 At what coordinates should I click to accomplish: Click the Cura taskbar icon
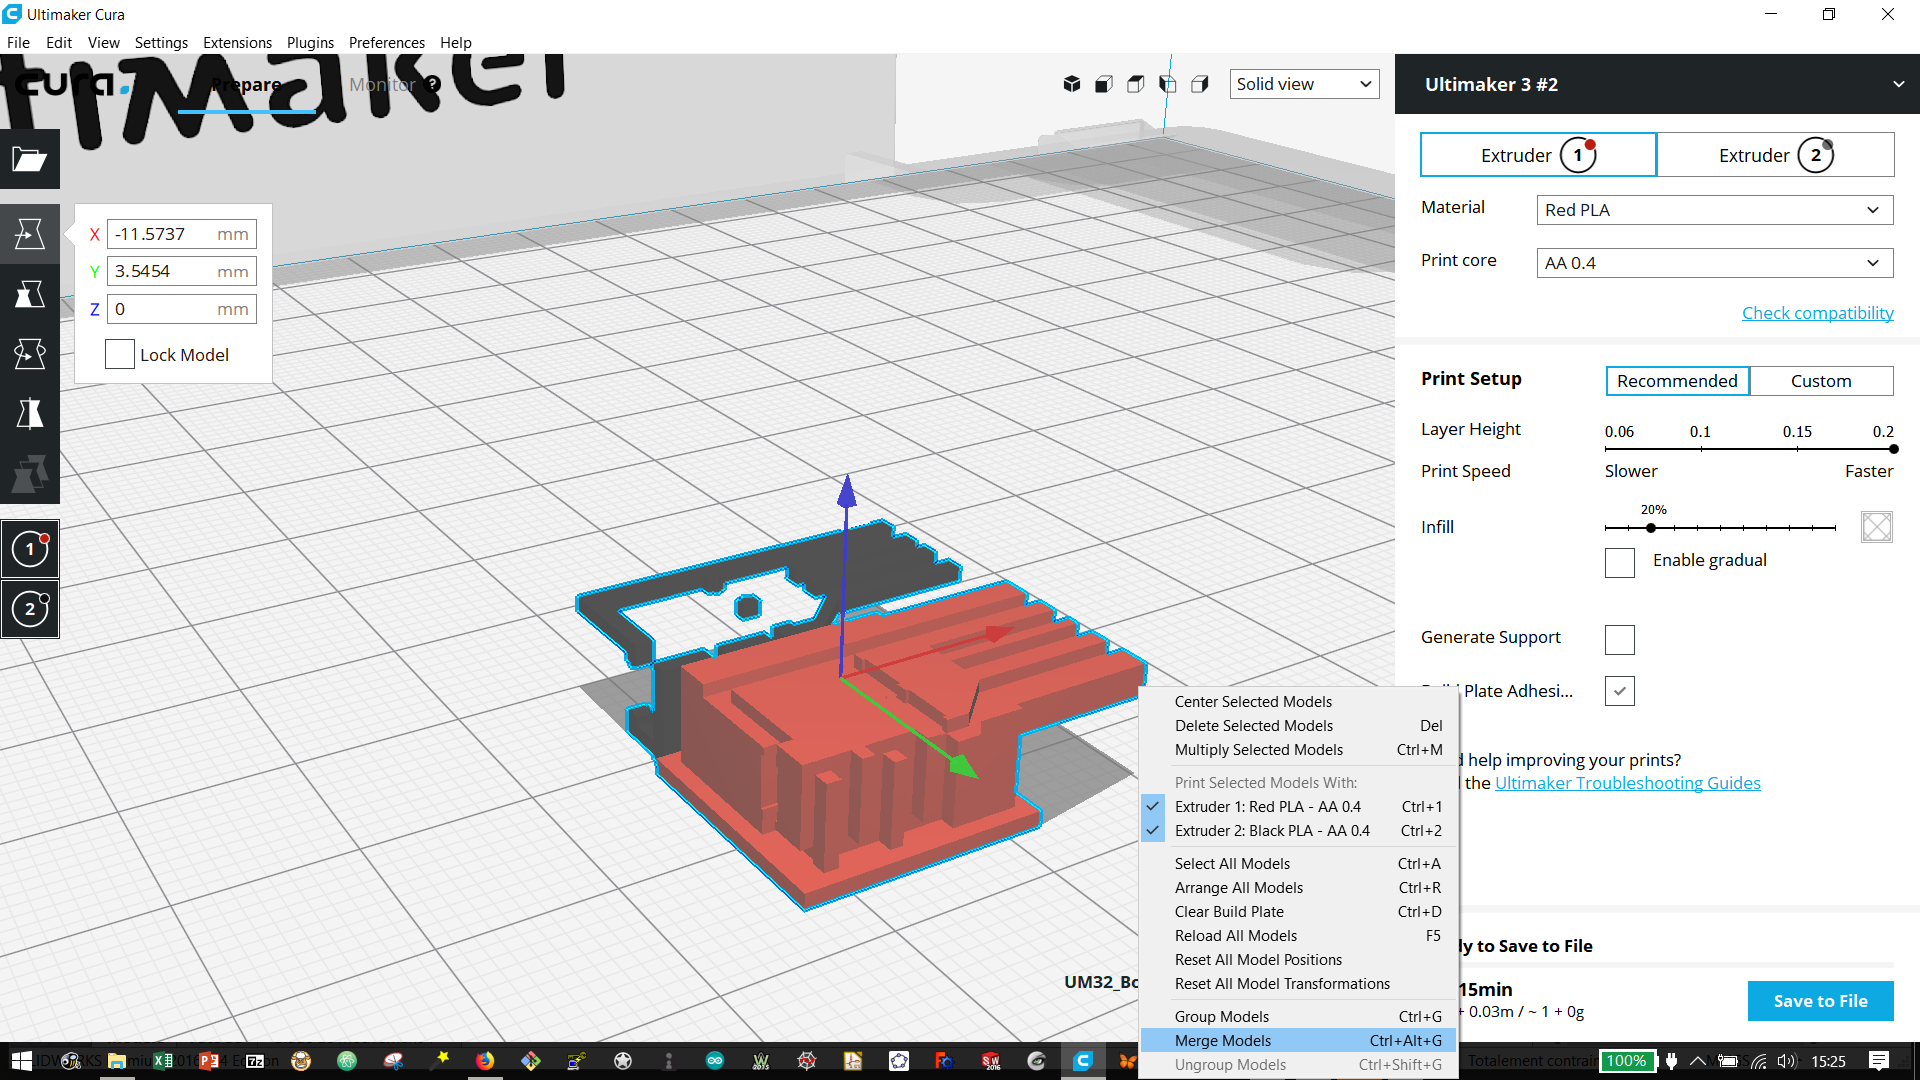click(x=1083, y=1061)
